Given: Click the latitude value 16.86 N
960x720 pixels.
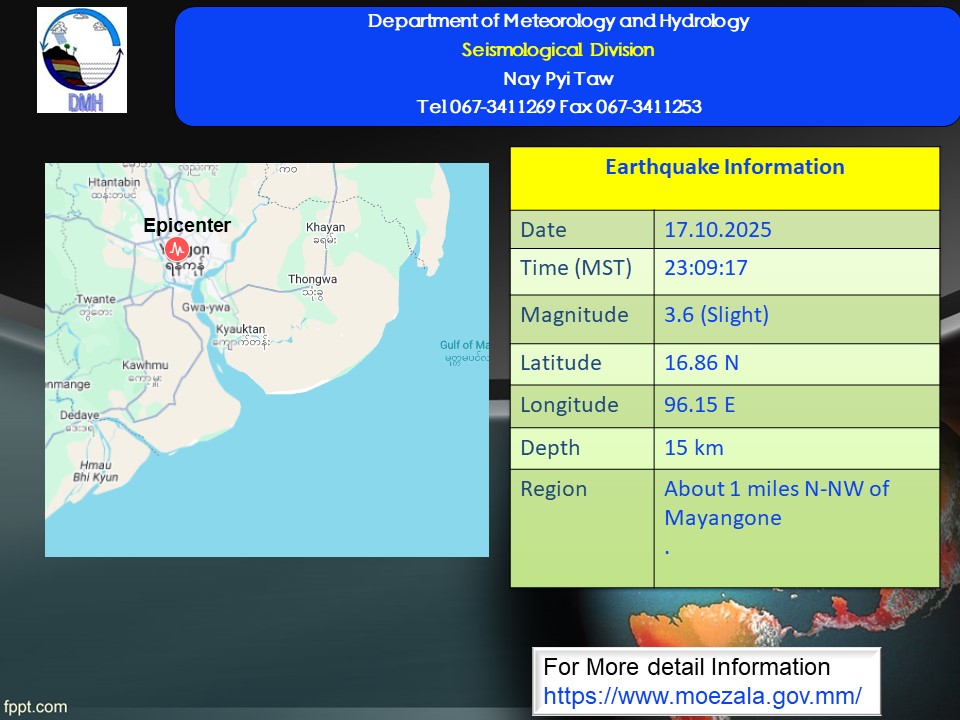Looking at the screenshot, I should [701, 363].
